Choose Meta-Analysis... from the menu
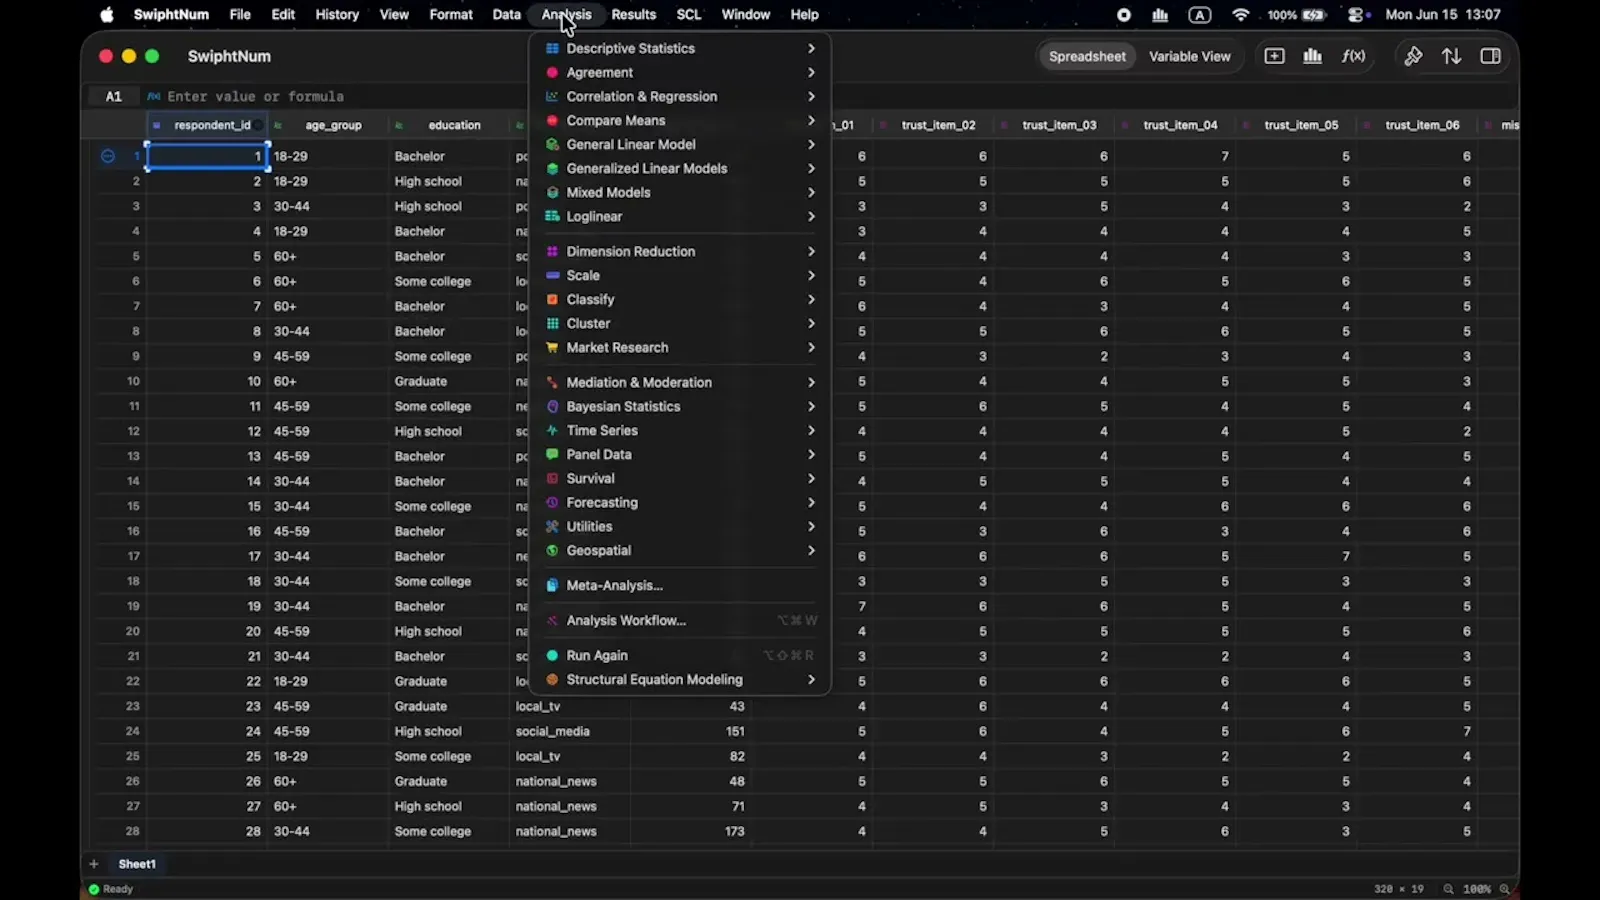 pyautogui.click(x=680, y=585)
